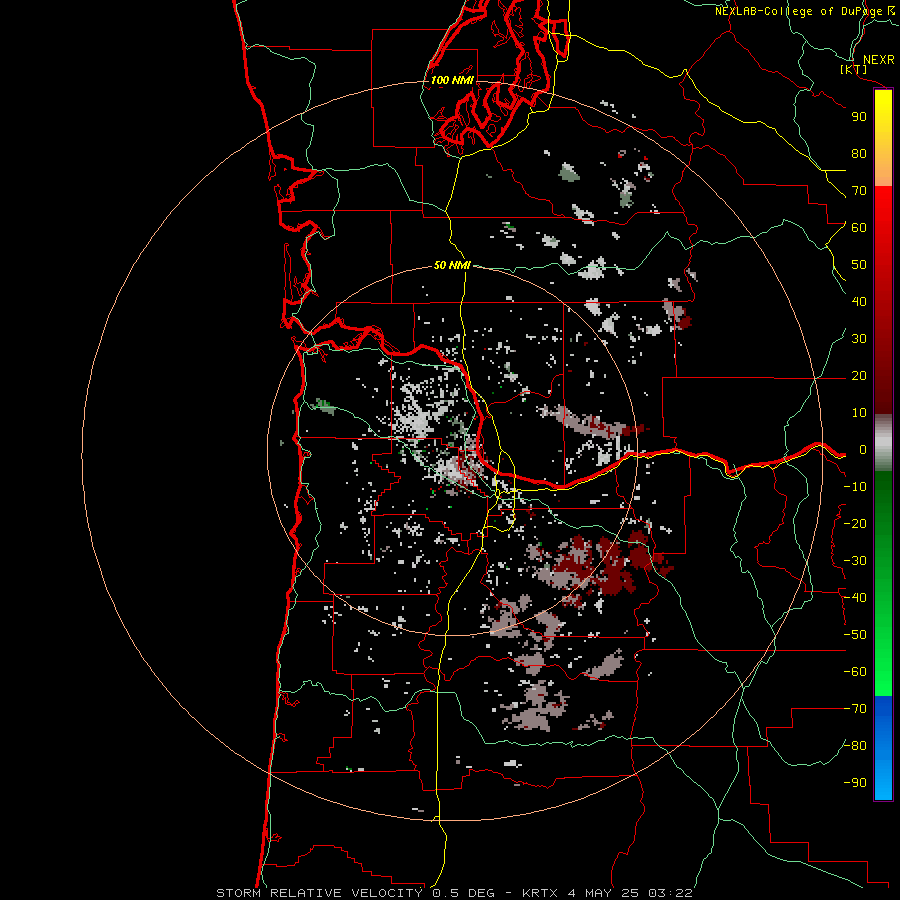Viewport: 900px width, 900px height.
Task: Click the -20 value on the velocity scale
Action: [x=855, y=524]
